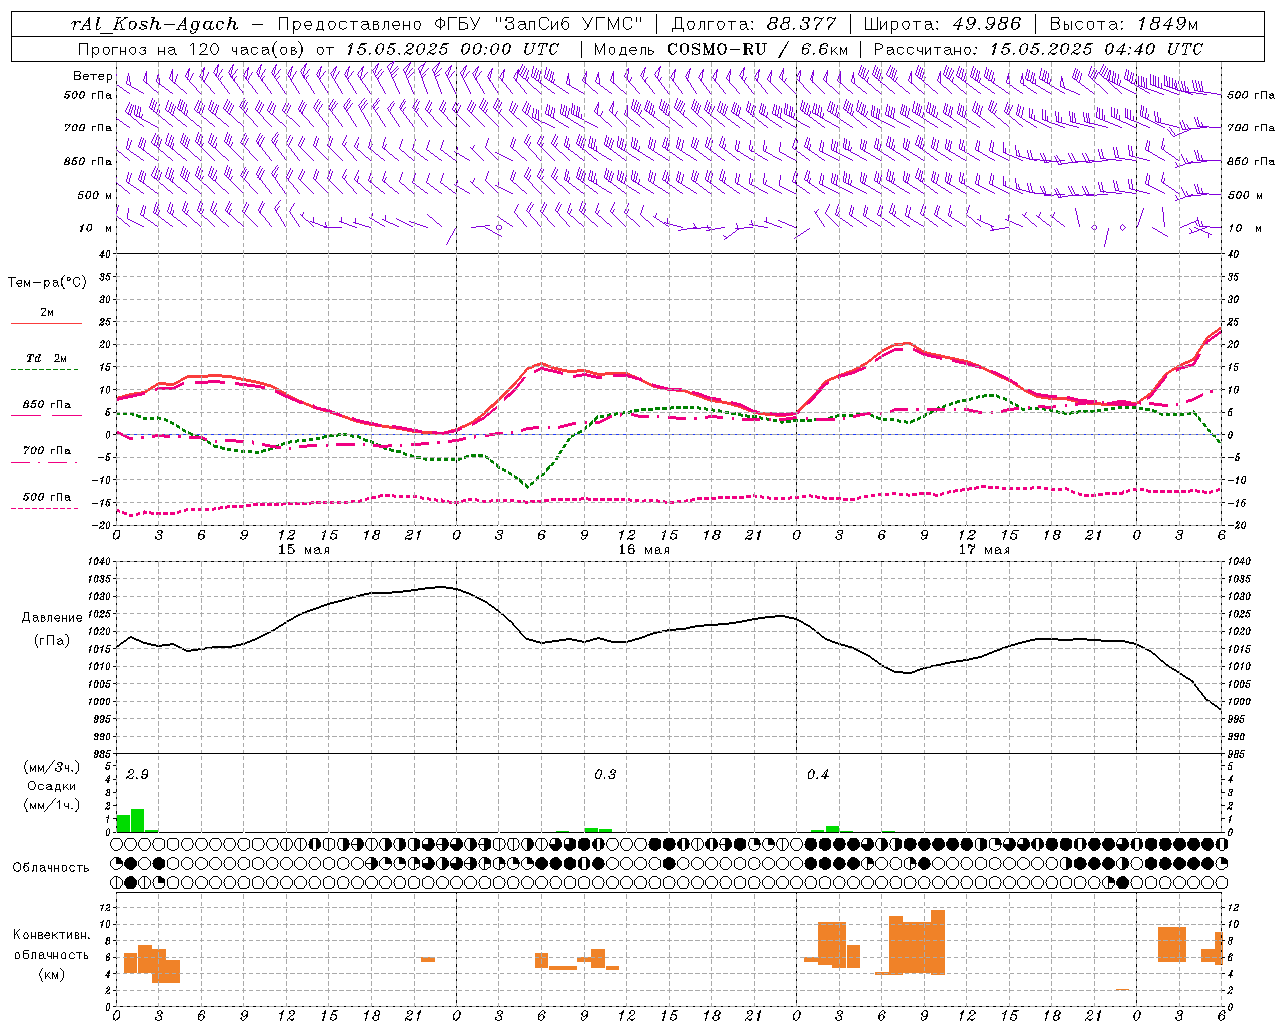
Task: Click the station name rAl_Kosh-Agach
Action: tap(155, 24)
